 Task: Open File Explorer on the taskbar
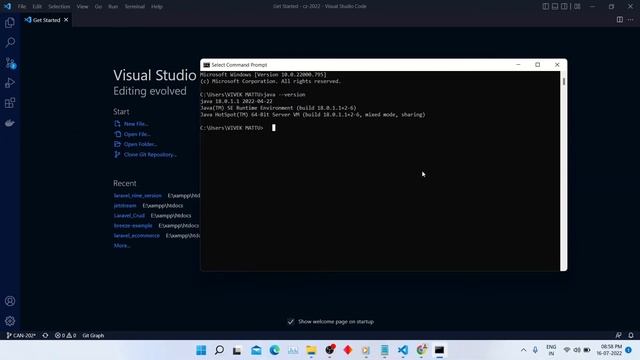pyautogui.click(x=311, y=350)
